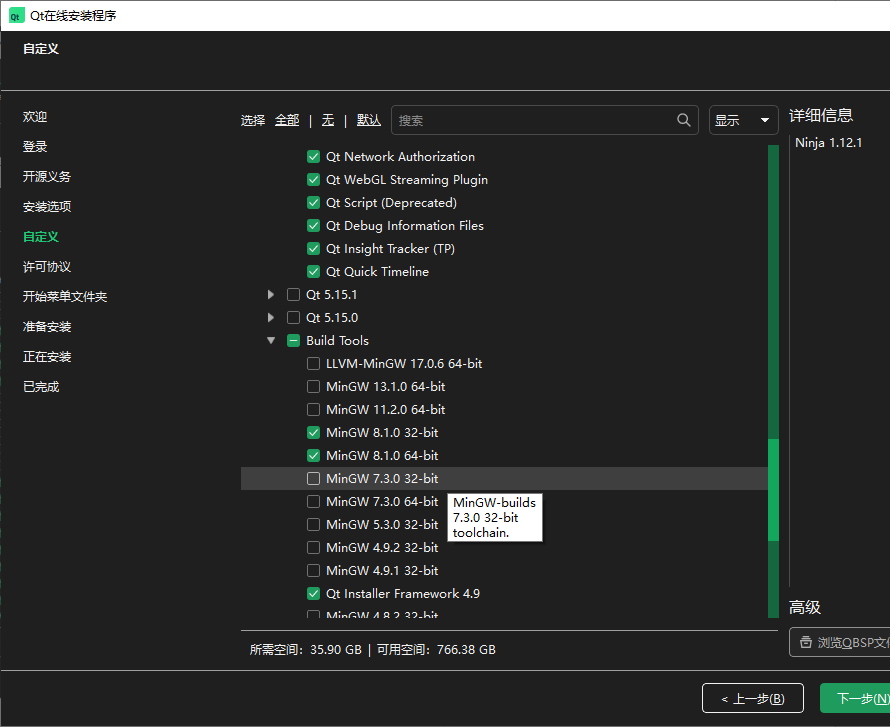Screen dimensions: 890x727
Task: Check MinGW 4.9.2 32-bit
Action: (313, 548)
